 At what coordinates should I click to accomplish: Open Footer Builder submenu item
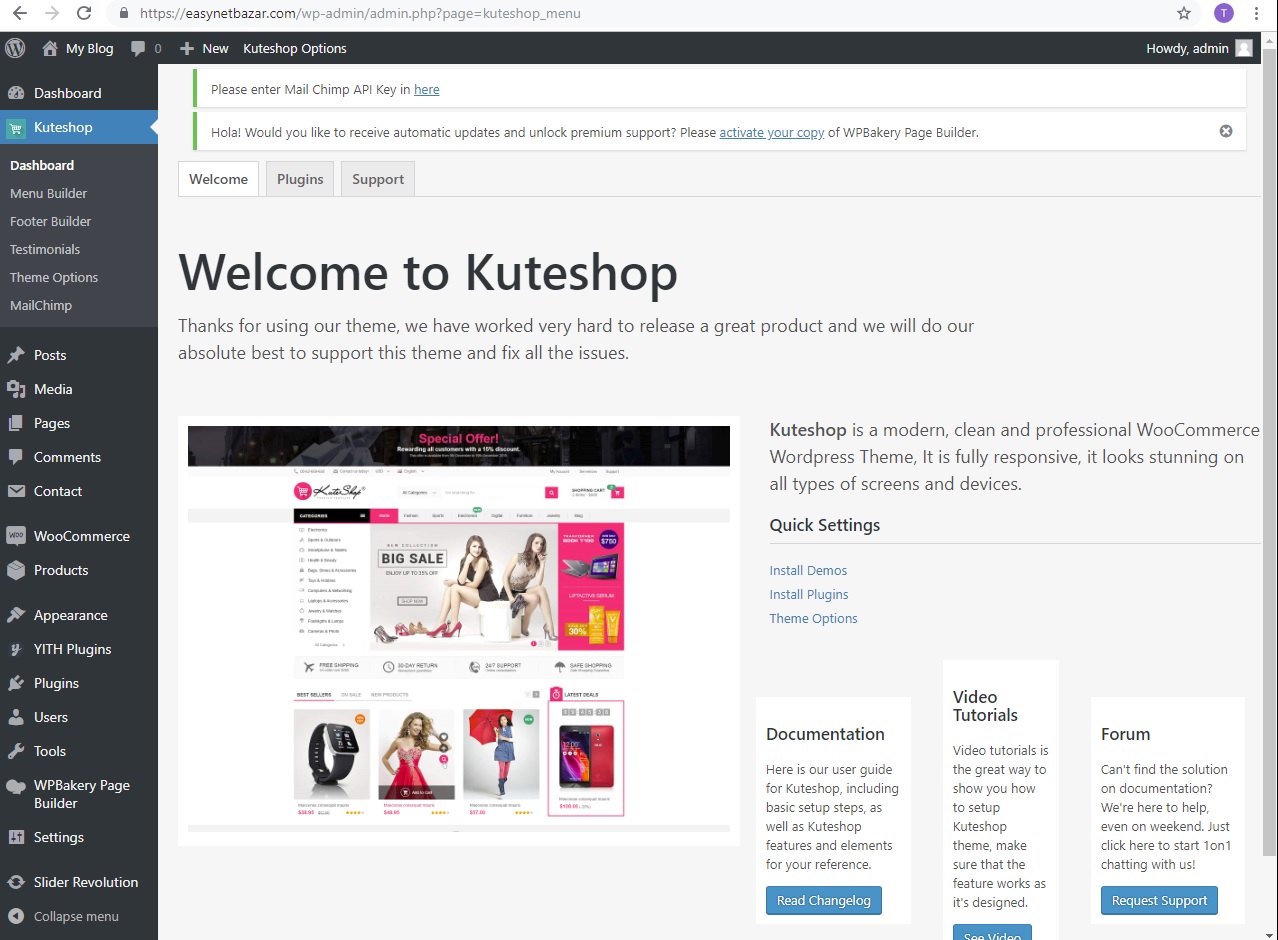tap(50, 221)
